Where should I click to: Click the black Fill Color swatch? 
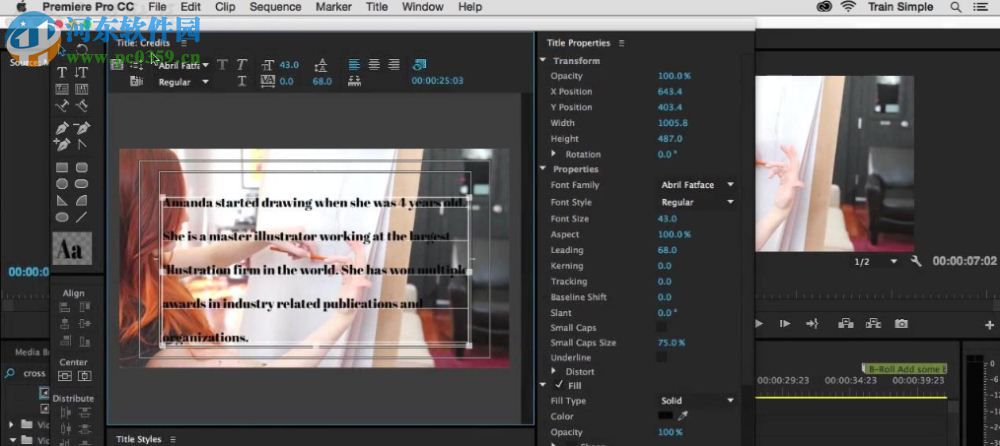tap(666, 416)
